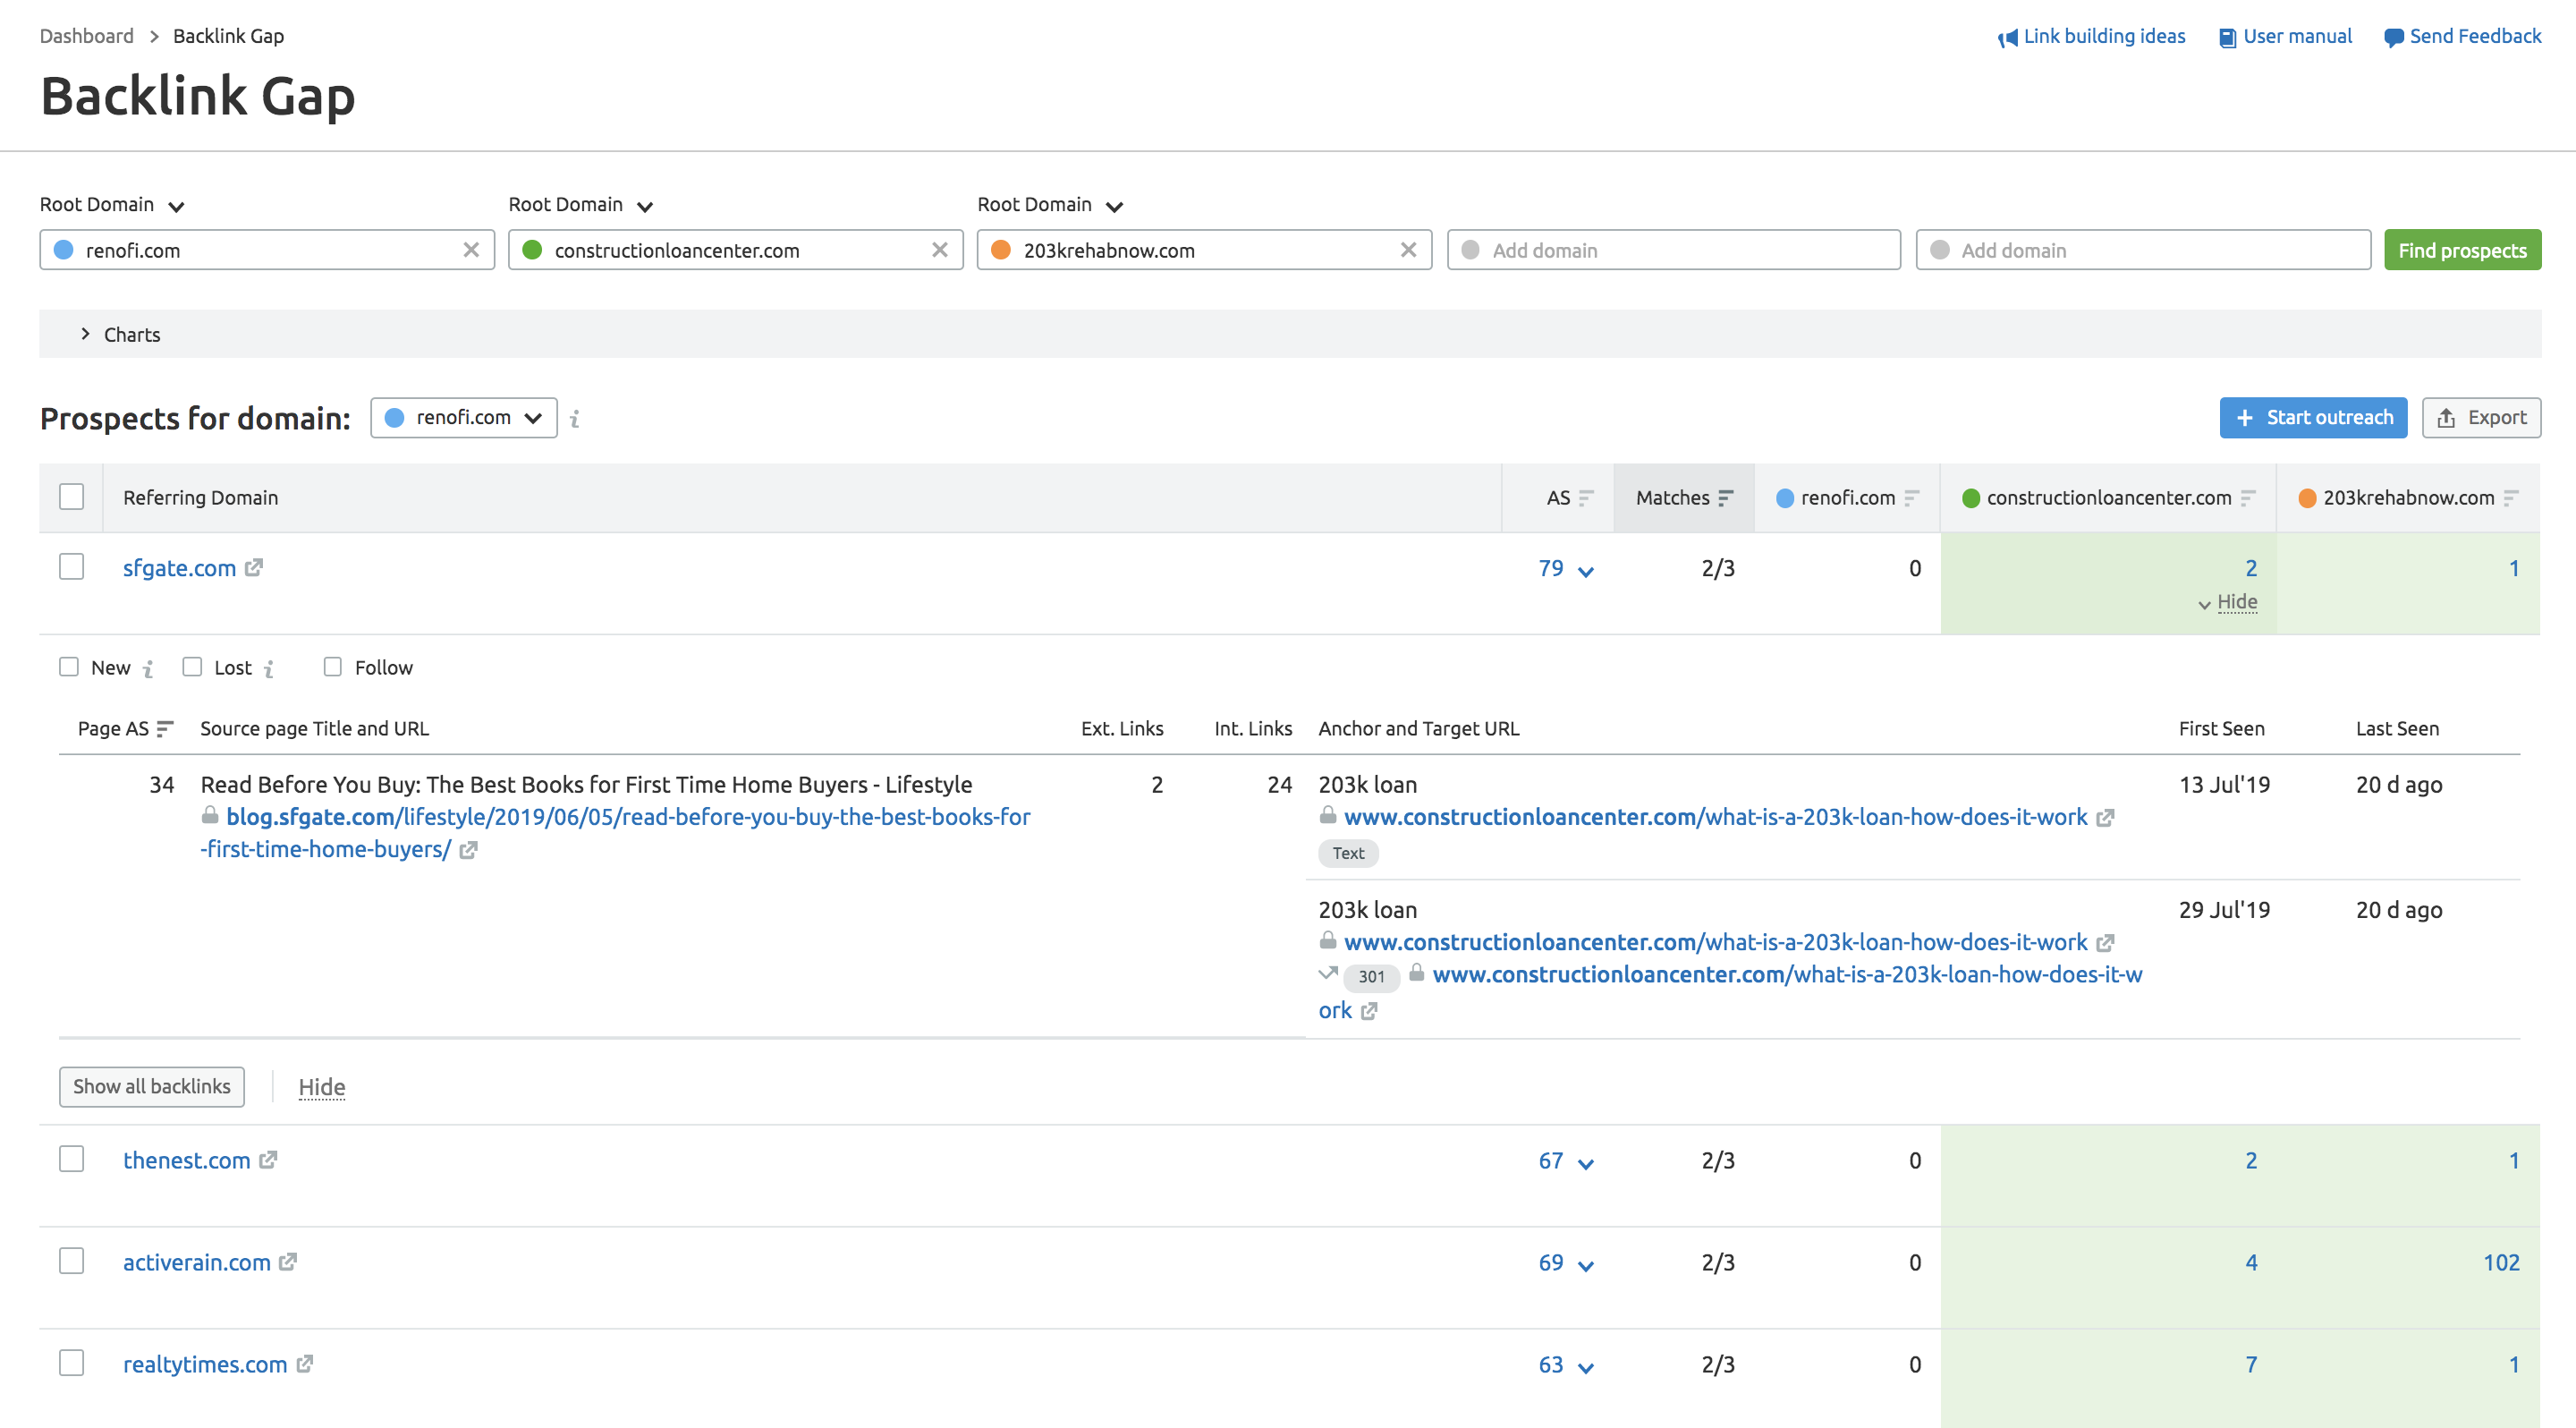
Task: Open activerain.com external link icon
Action: [x=288, y=1262]
